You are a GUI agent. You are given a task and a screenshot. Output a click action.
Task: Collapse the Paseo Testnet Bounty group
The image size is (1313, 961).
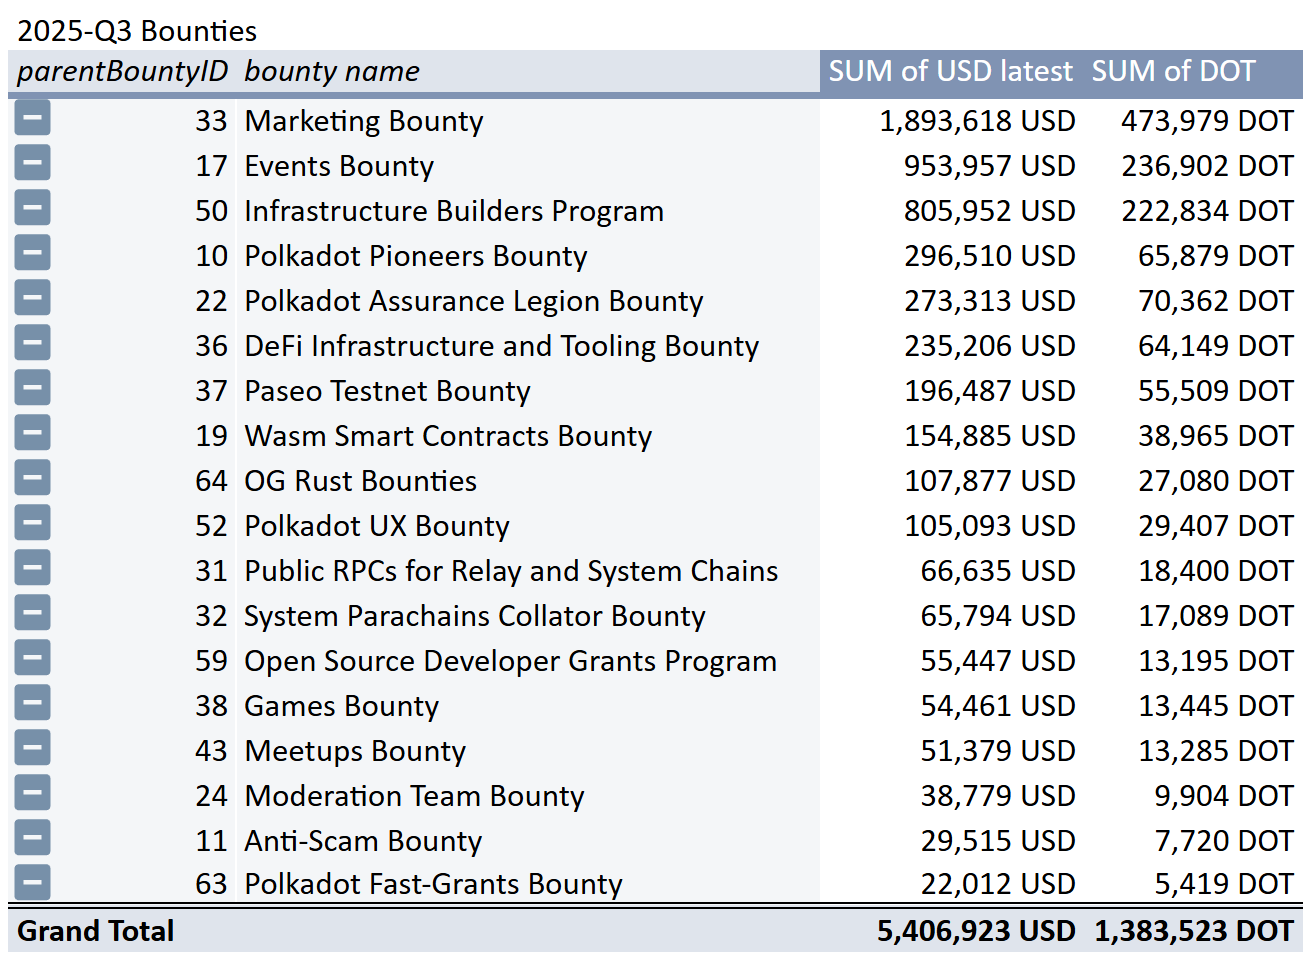coord(32,387)
